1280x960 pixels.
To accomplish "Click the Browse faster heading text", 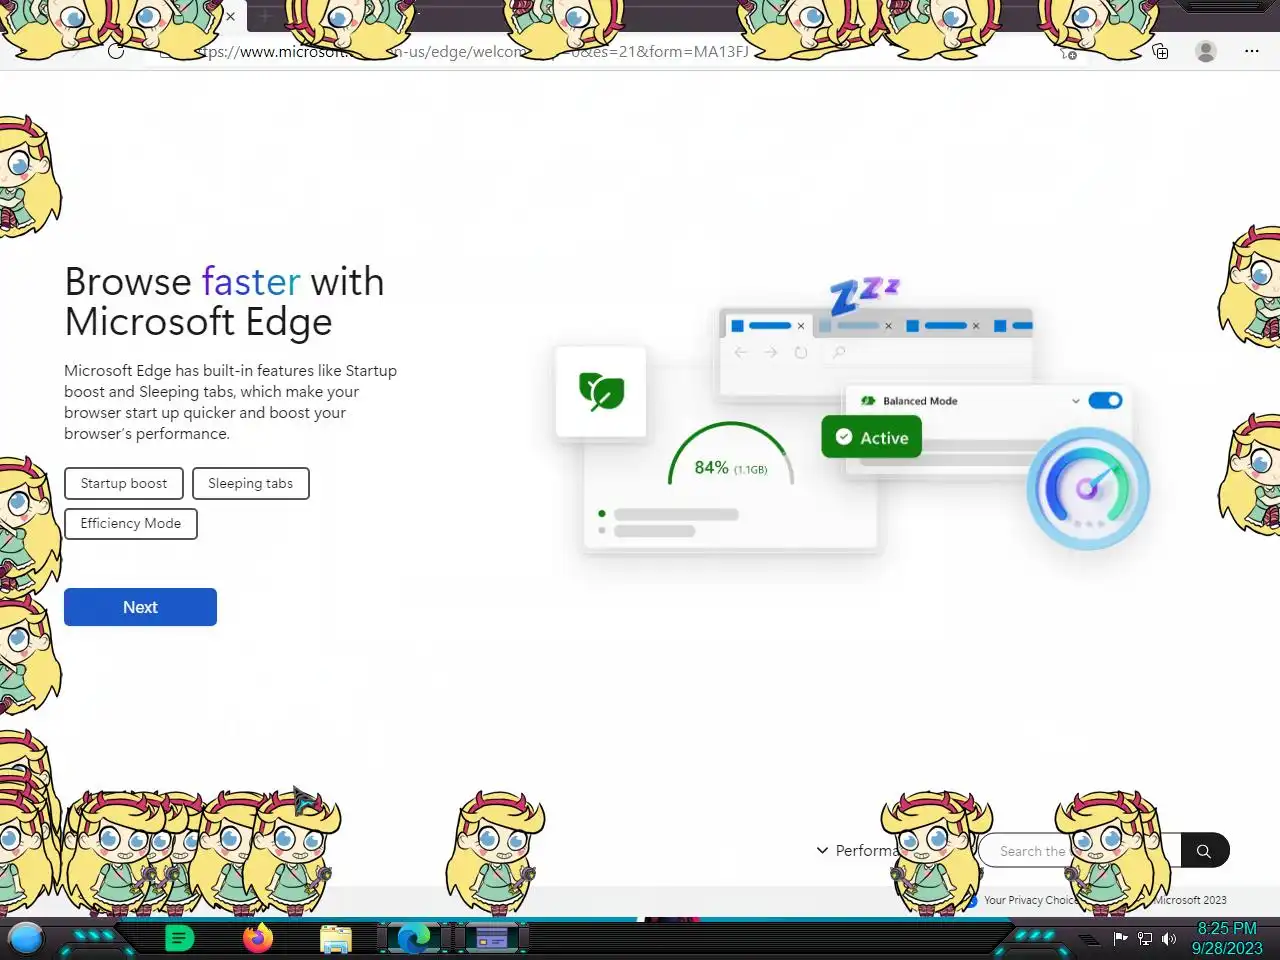I will pyautogui.click(x=224, y=301).
